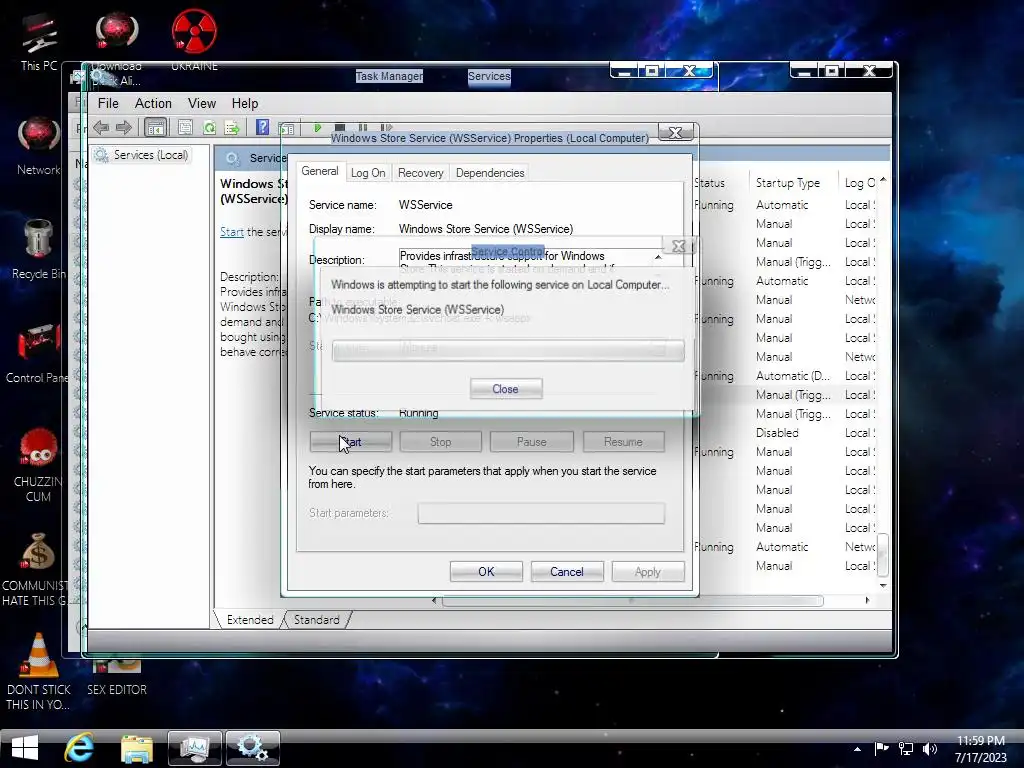Click the Start the service link
The width and height of the screenshot is (1024, 768).
(231, 231)
